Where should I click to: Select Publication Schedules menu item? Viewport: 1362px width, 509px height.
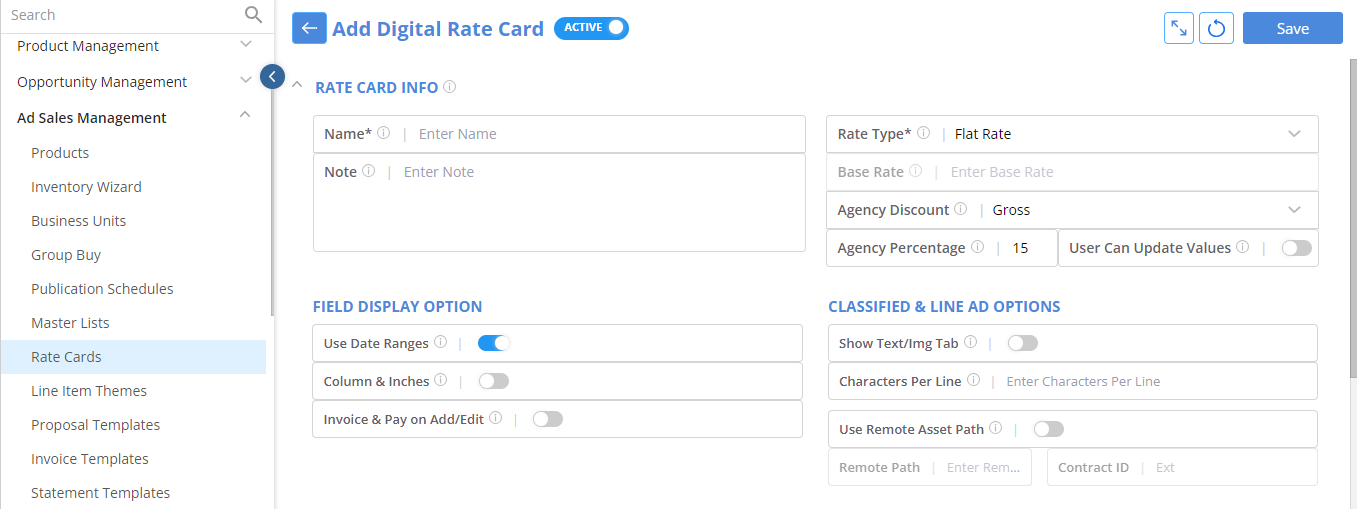(102, 289)
